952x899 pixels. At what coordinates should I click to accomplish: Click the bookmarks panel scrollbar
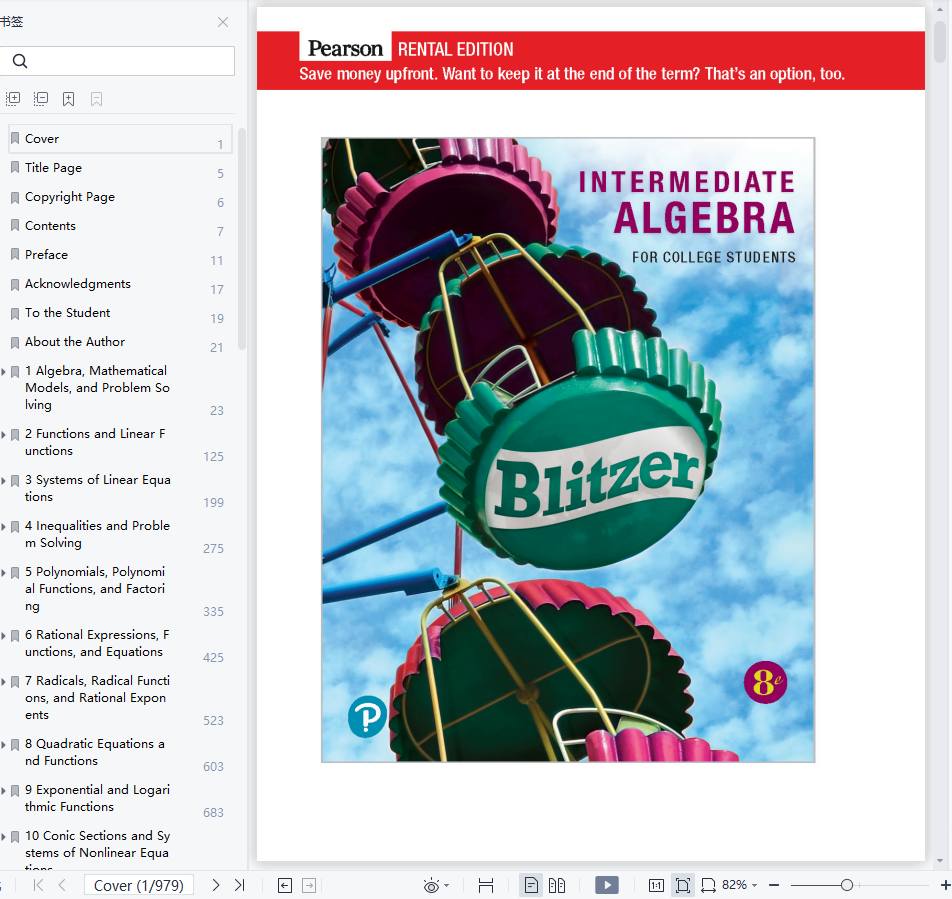242,239
